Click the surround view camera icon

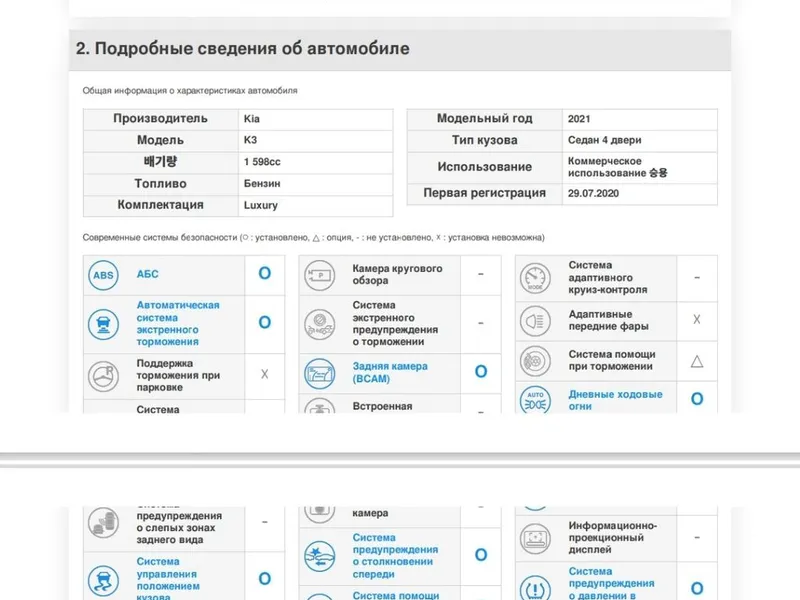(319, 274)
